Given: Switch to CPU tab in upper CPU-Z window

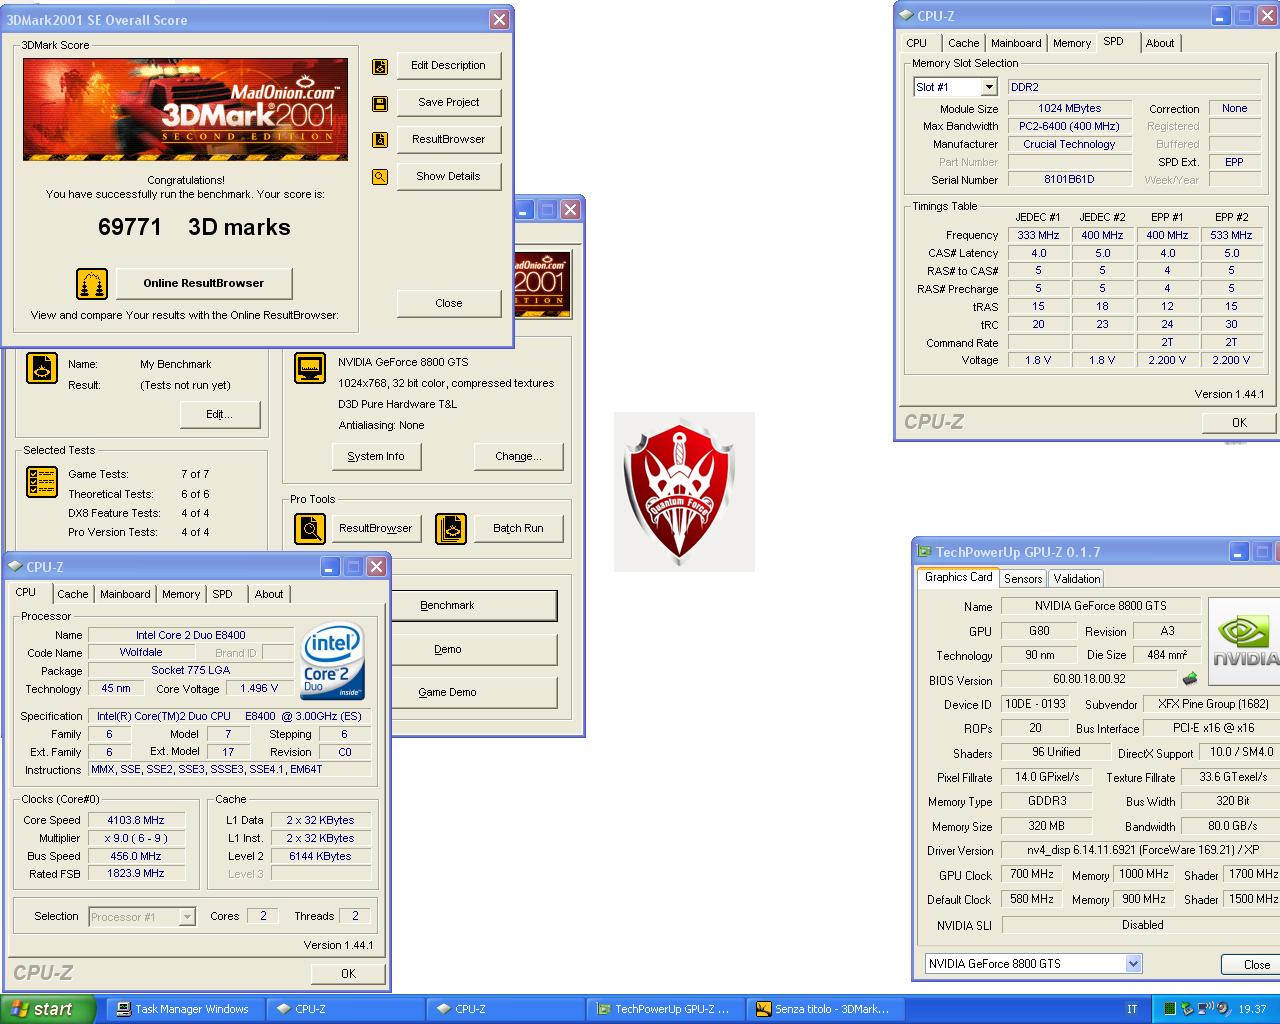Looking at the screenshot, I should click(x=917, y=43).
